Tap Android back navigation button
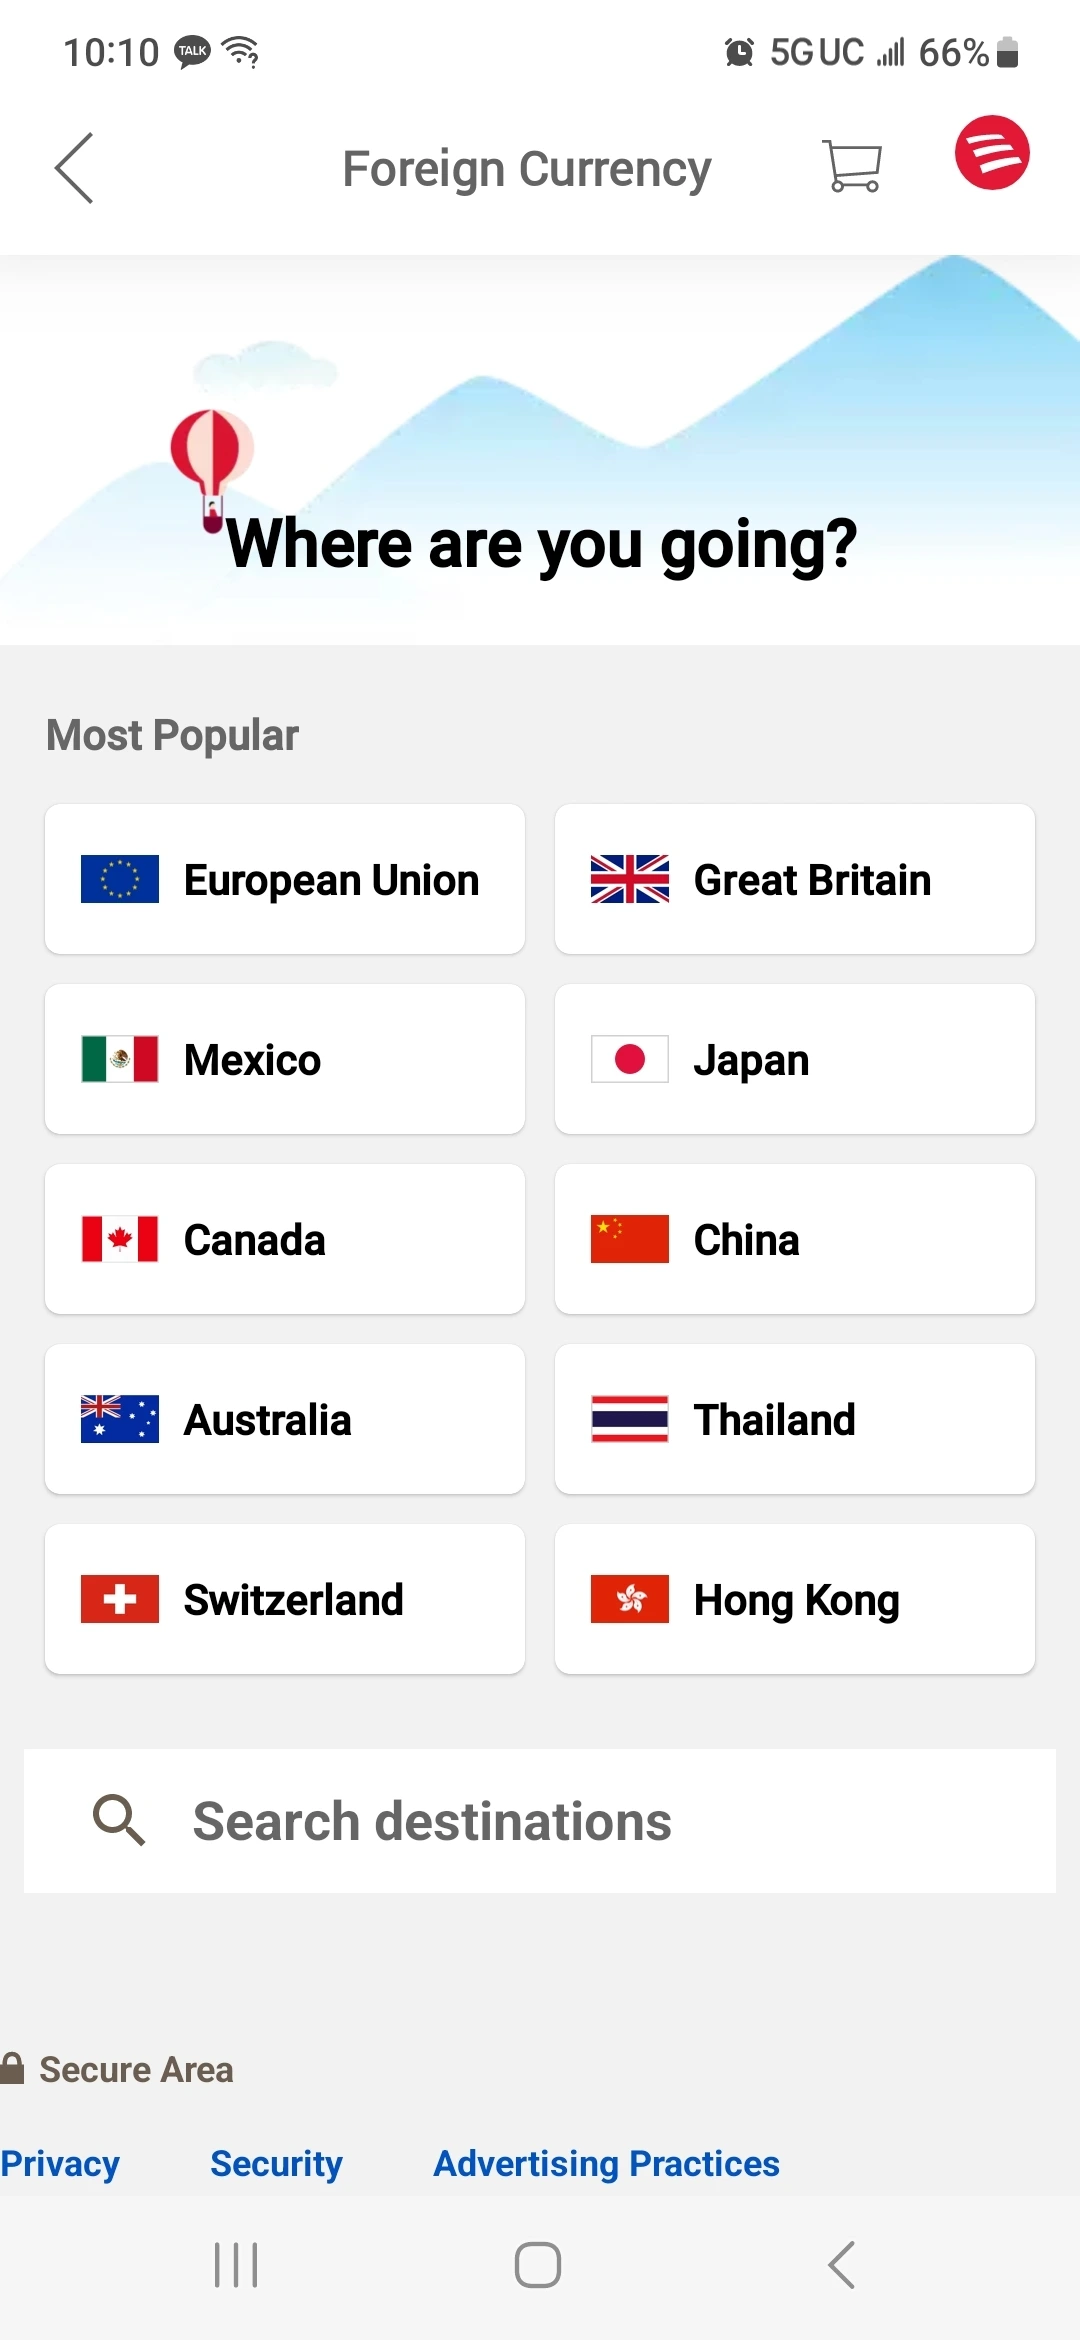 click(842, 2265)
